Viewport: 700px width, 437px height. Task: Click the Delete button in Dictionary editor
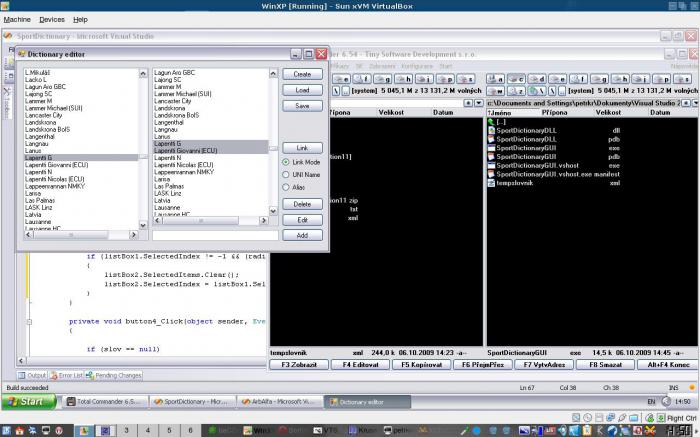[302, 204]
